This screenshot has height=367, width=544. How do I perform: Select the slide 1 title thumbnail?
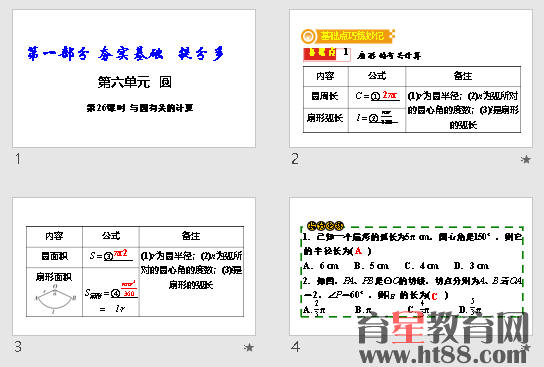tap(134, 78)
